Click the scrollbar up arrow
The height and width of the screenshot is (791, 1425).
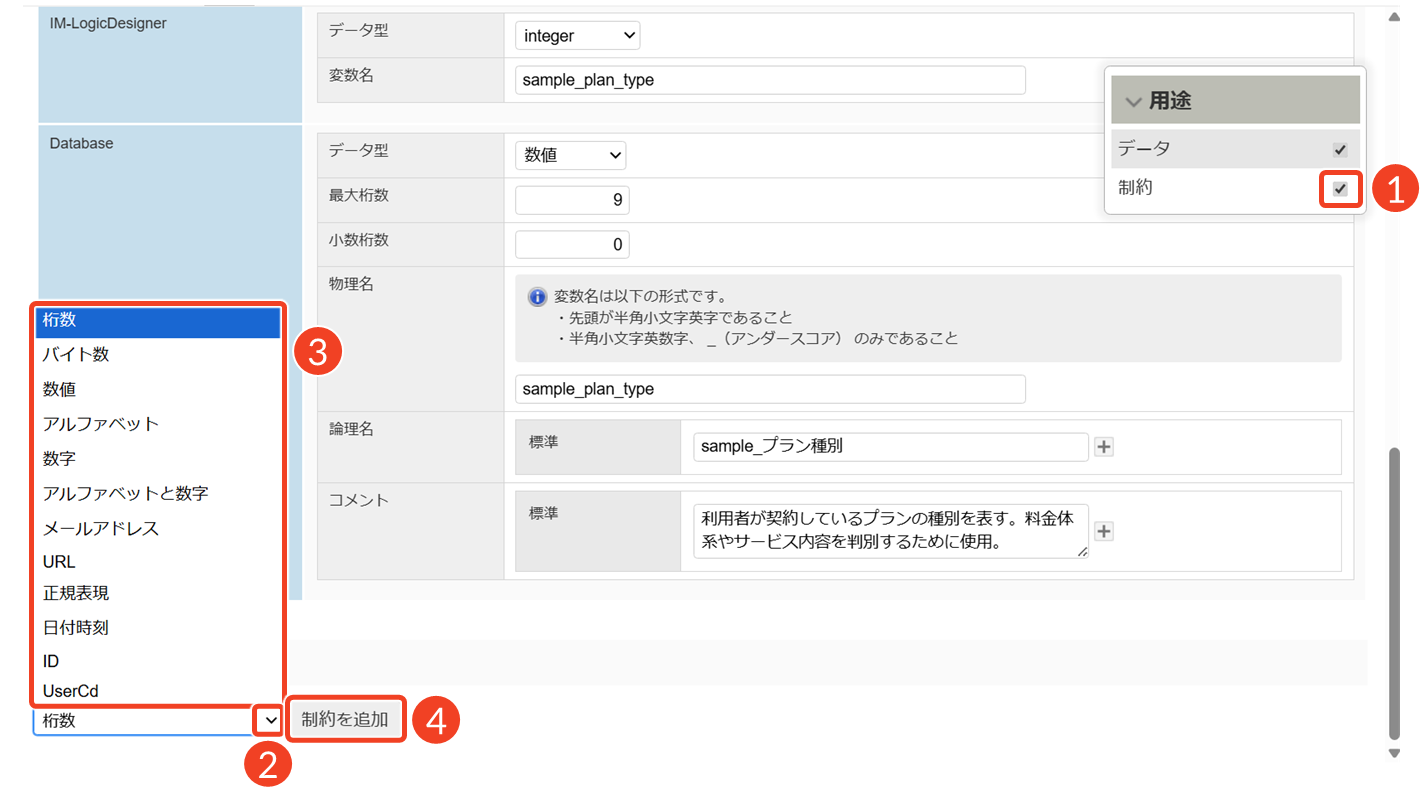(1395, 18)
